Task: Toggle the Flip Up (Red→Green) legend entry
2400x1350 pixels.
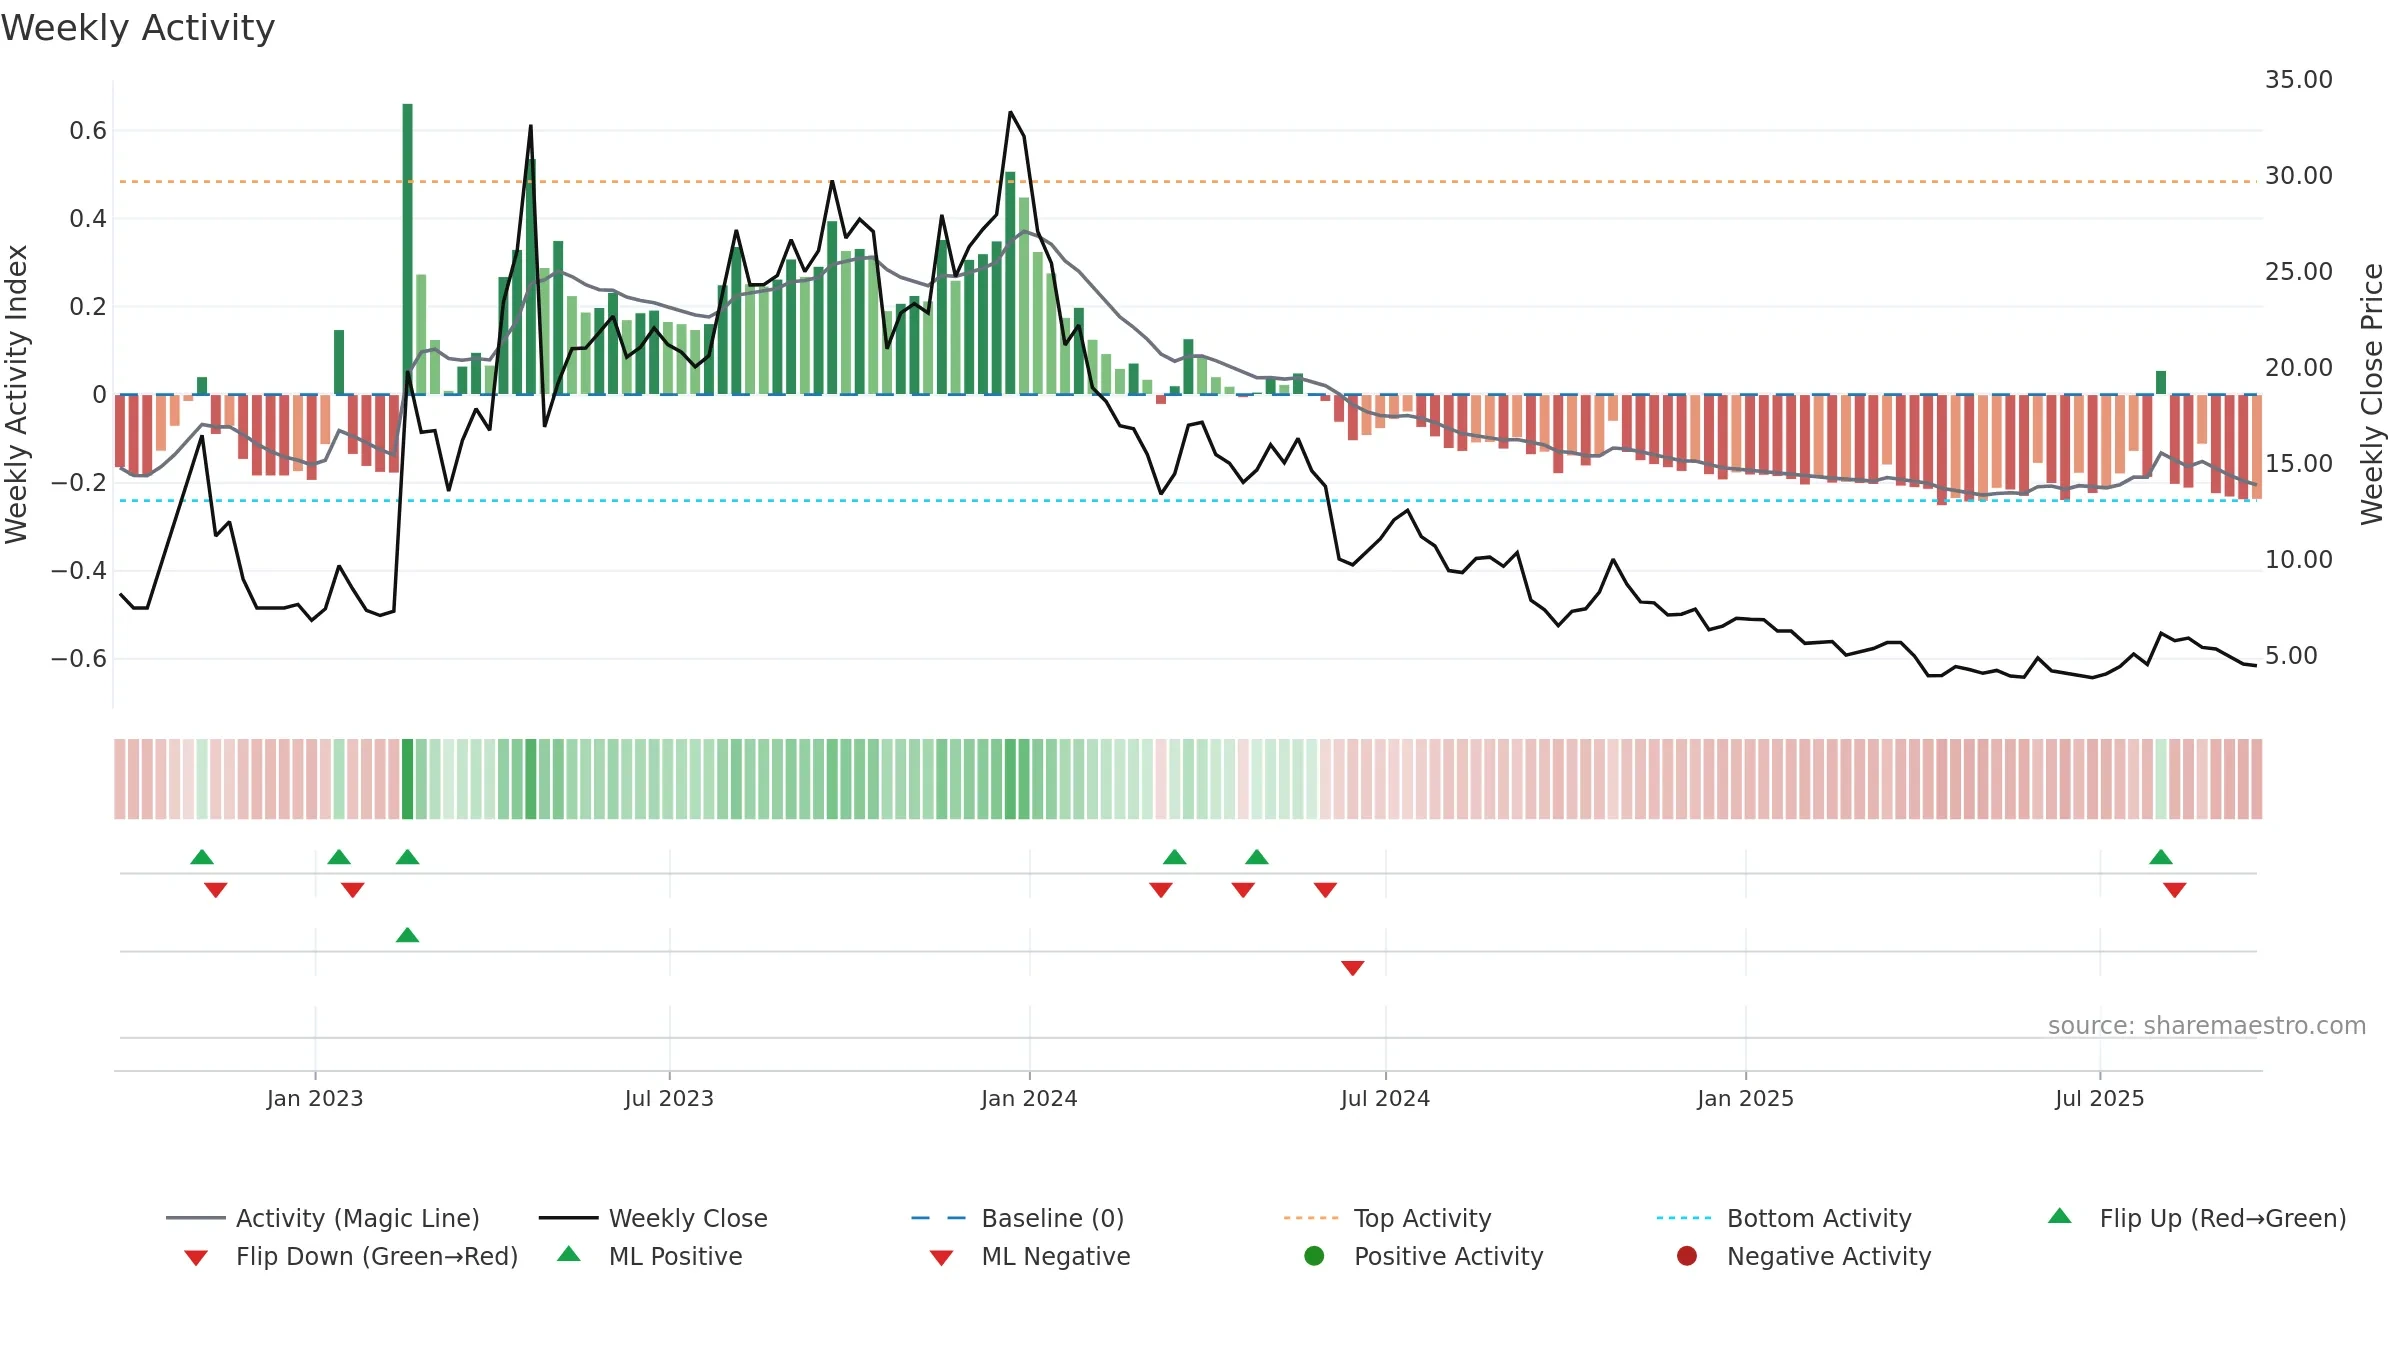Action: click(x=2196, y=1218)
